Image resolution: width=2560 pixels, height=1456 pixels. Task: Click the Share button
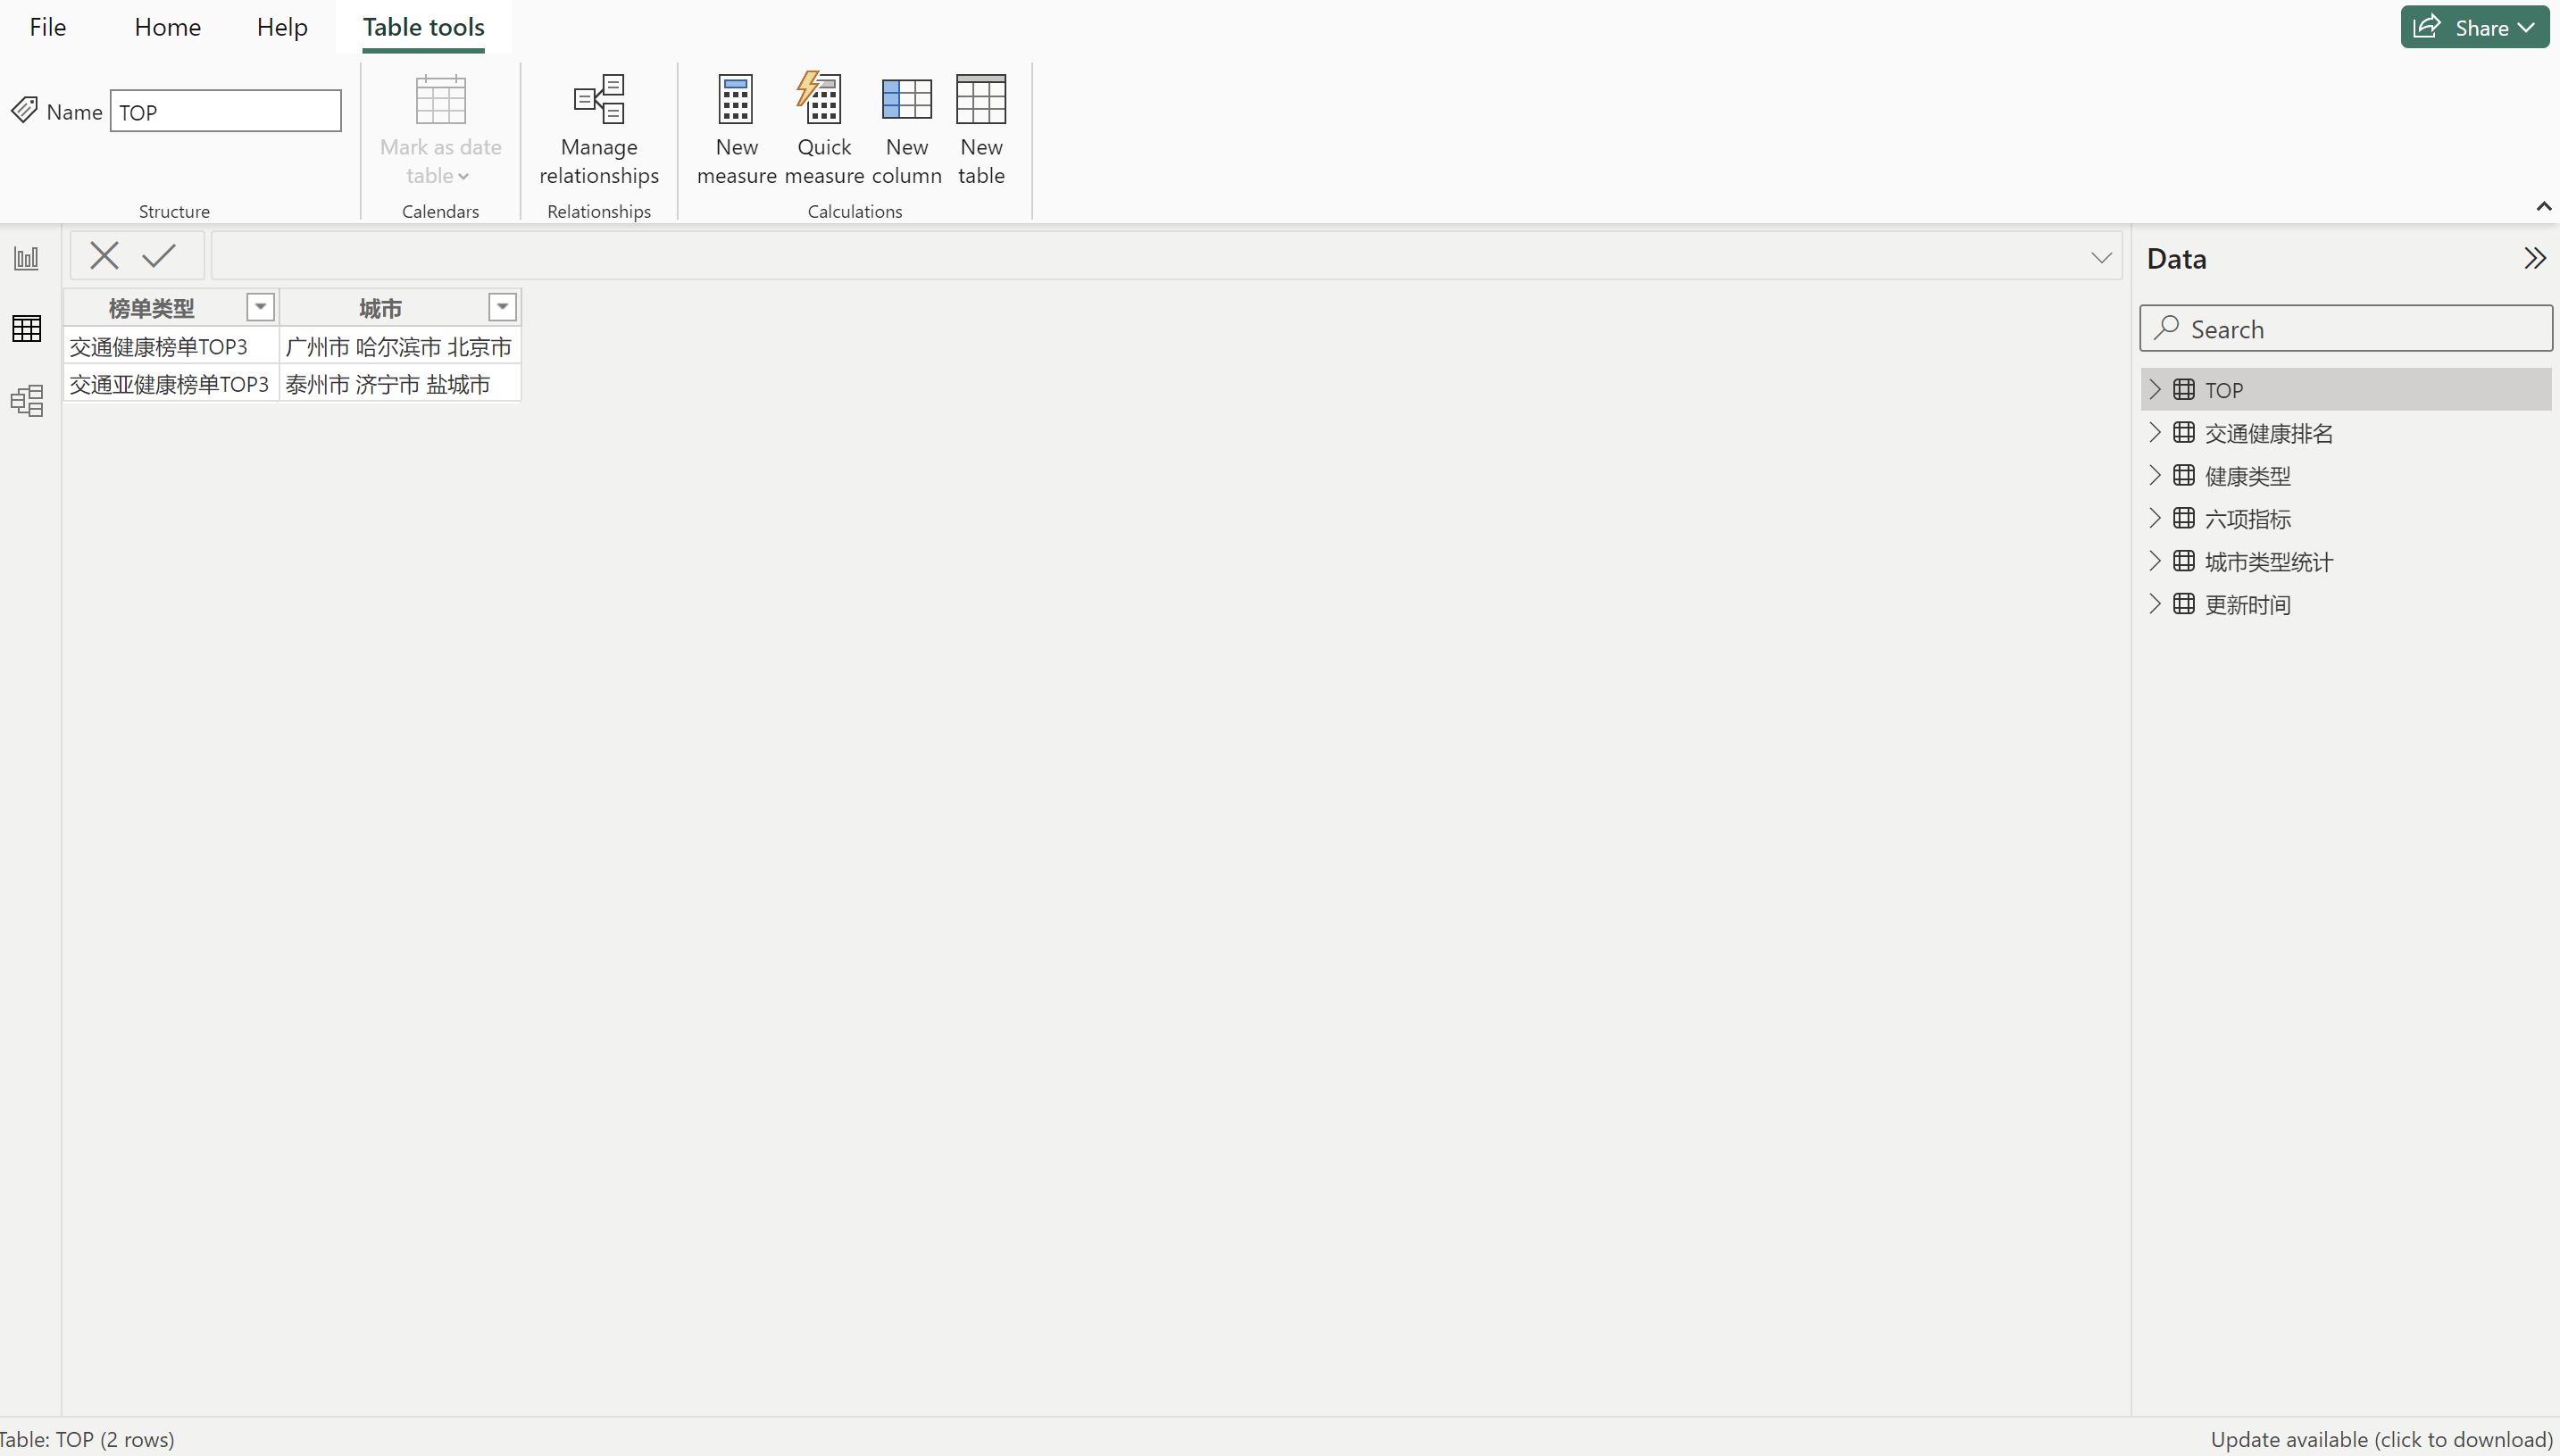[x=2474, y=27]
